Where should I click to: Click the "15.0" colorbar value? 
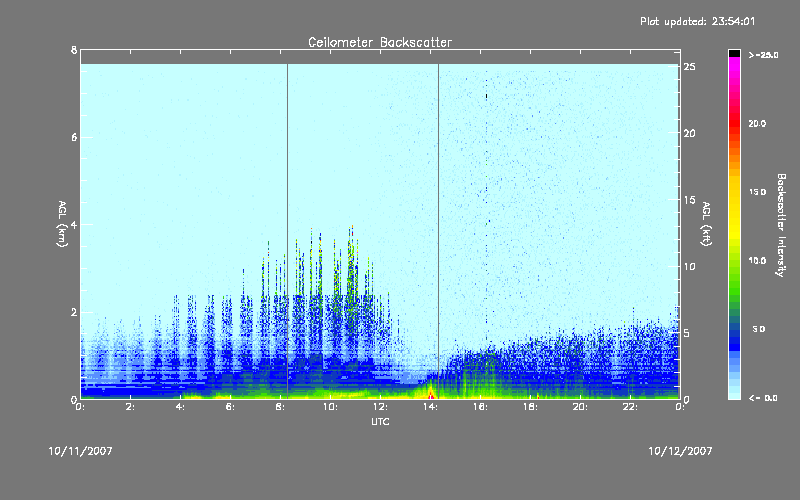[x=757, y=192]
